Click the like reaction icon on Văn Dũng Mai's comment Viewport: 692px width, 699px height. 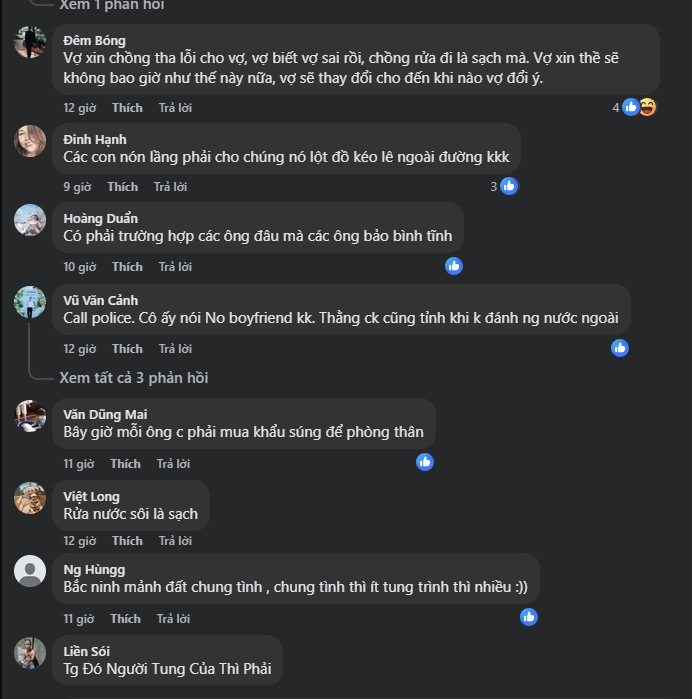tap(425, 462)
